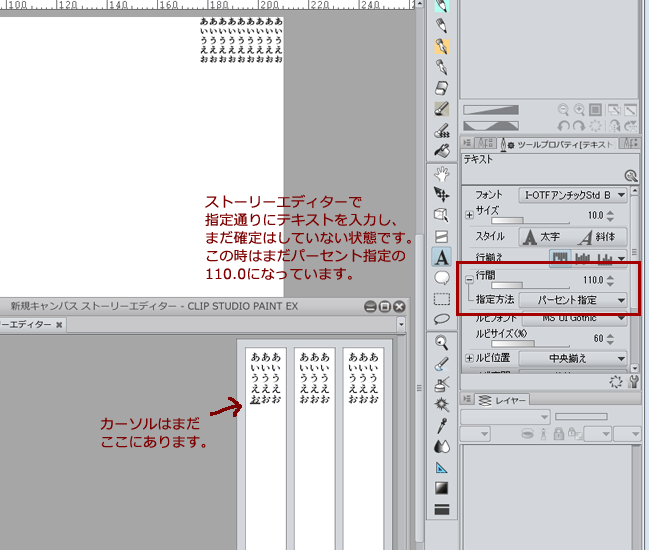Click the layer opacity slider
The height and width of the screenshot is (550, 650).
tap(581, 416)
